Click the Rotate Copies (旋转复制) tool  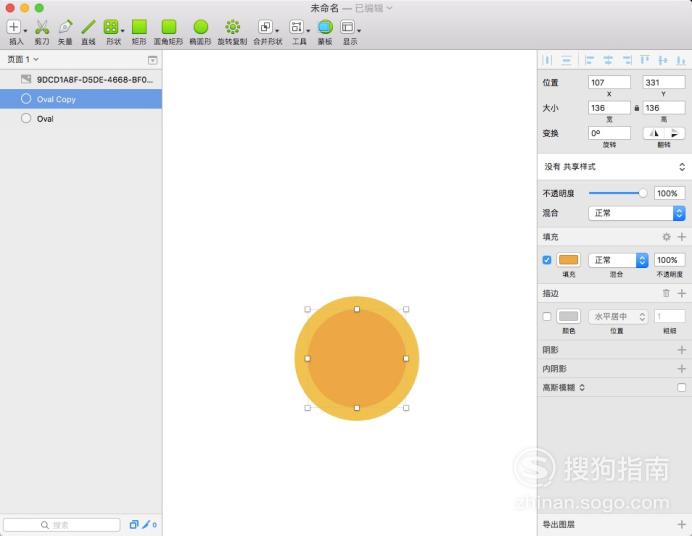(x=233, y=27)
